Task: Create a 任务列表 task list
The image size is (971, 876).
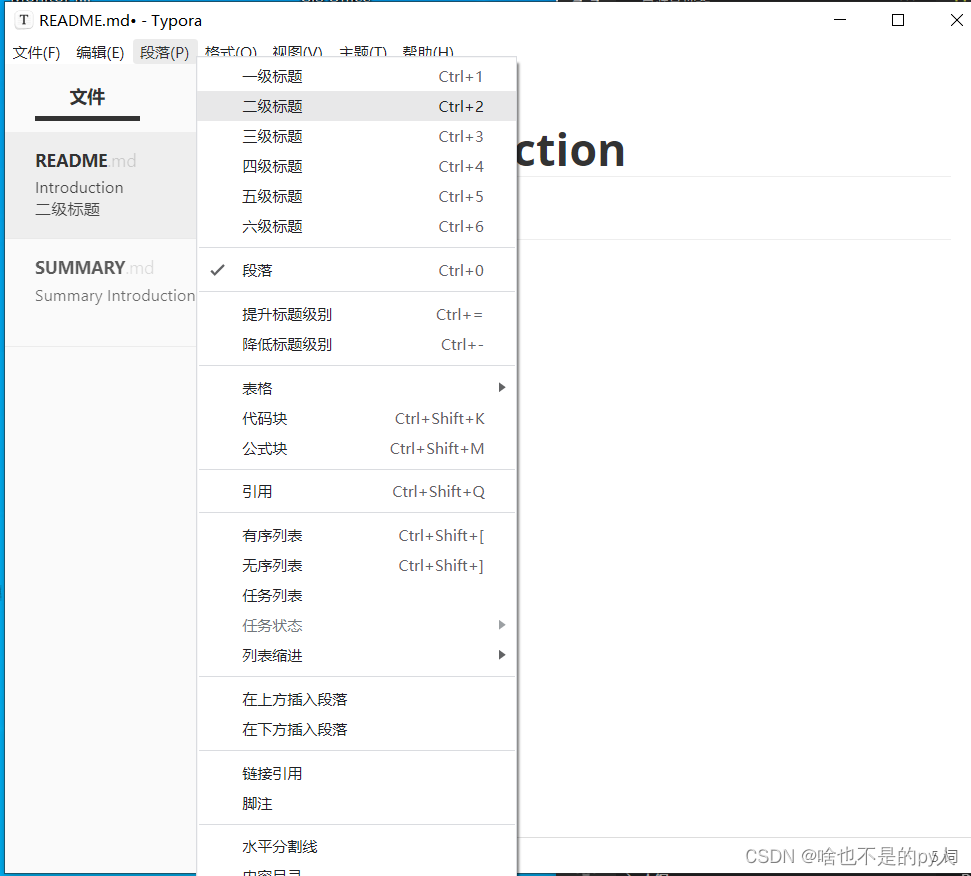Action: [x=272, y=595]
